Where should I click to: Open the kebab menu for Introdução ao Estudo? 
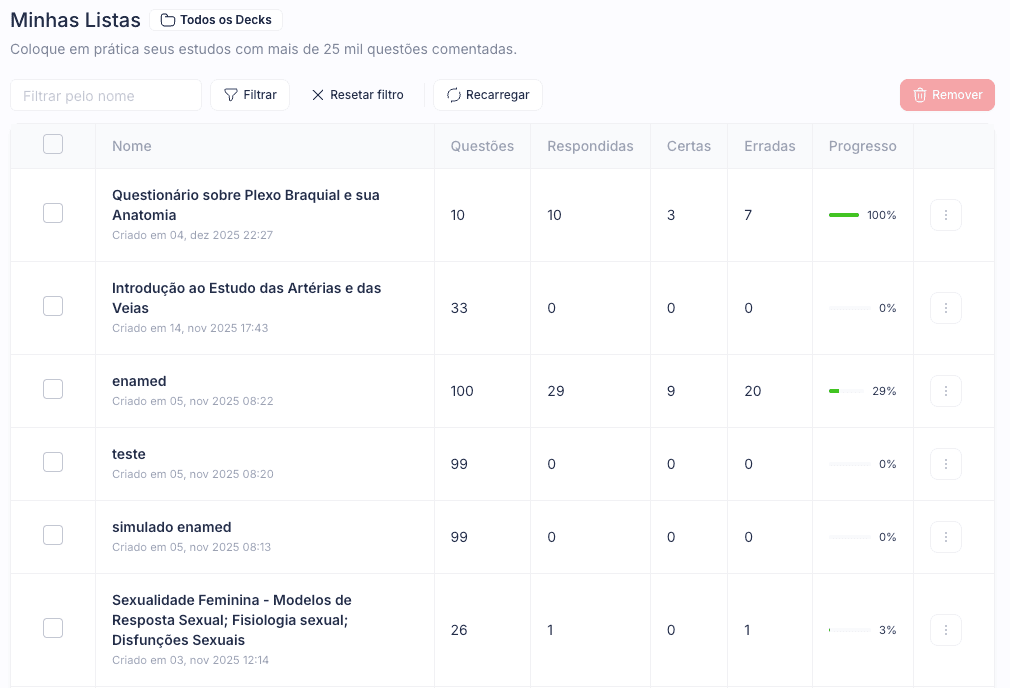(x=945, y=307)
